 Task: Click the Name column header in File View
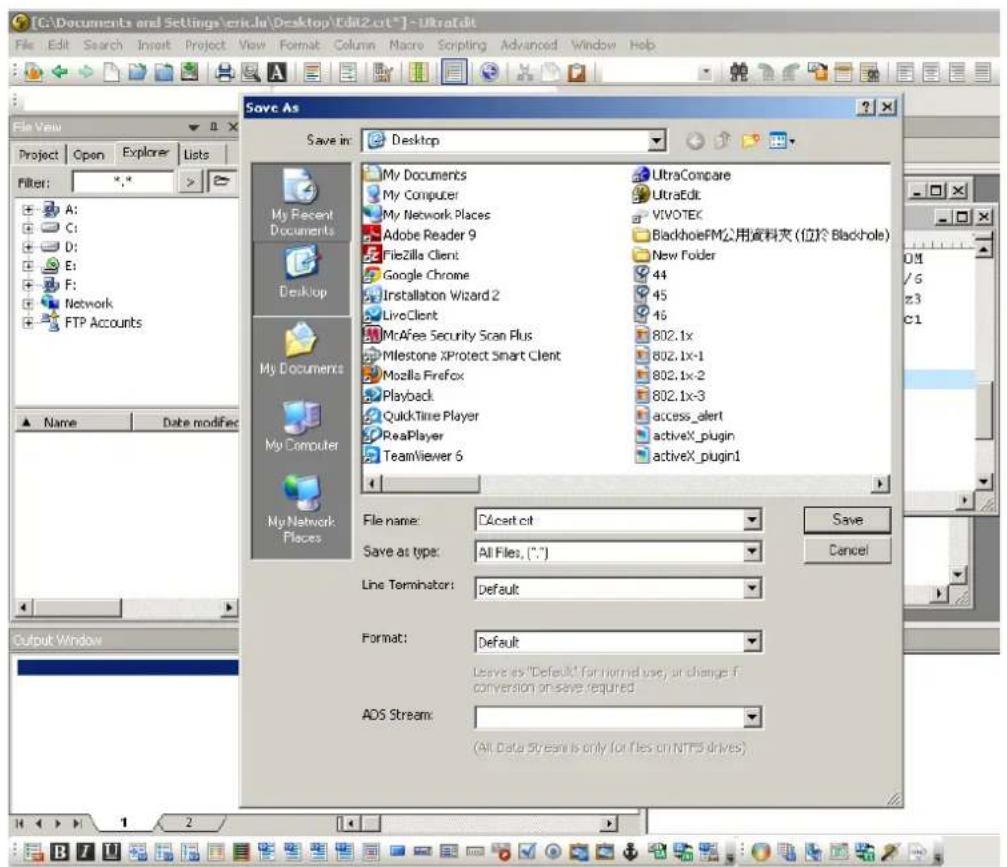(73, 422)
